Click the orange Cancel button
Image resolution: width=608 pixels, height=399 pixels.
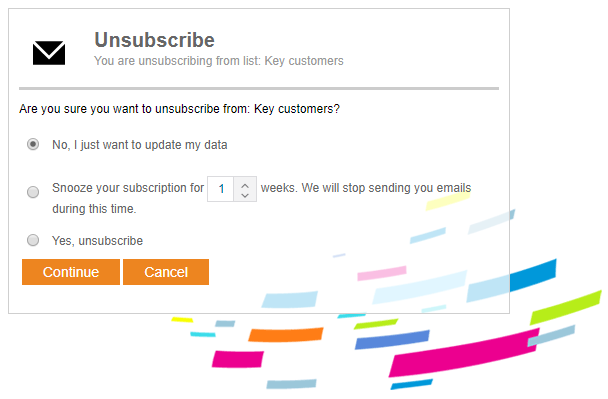[166, 272]
